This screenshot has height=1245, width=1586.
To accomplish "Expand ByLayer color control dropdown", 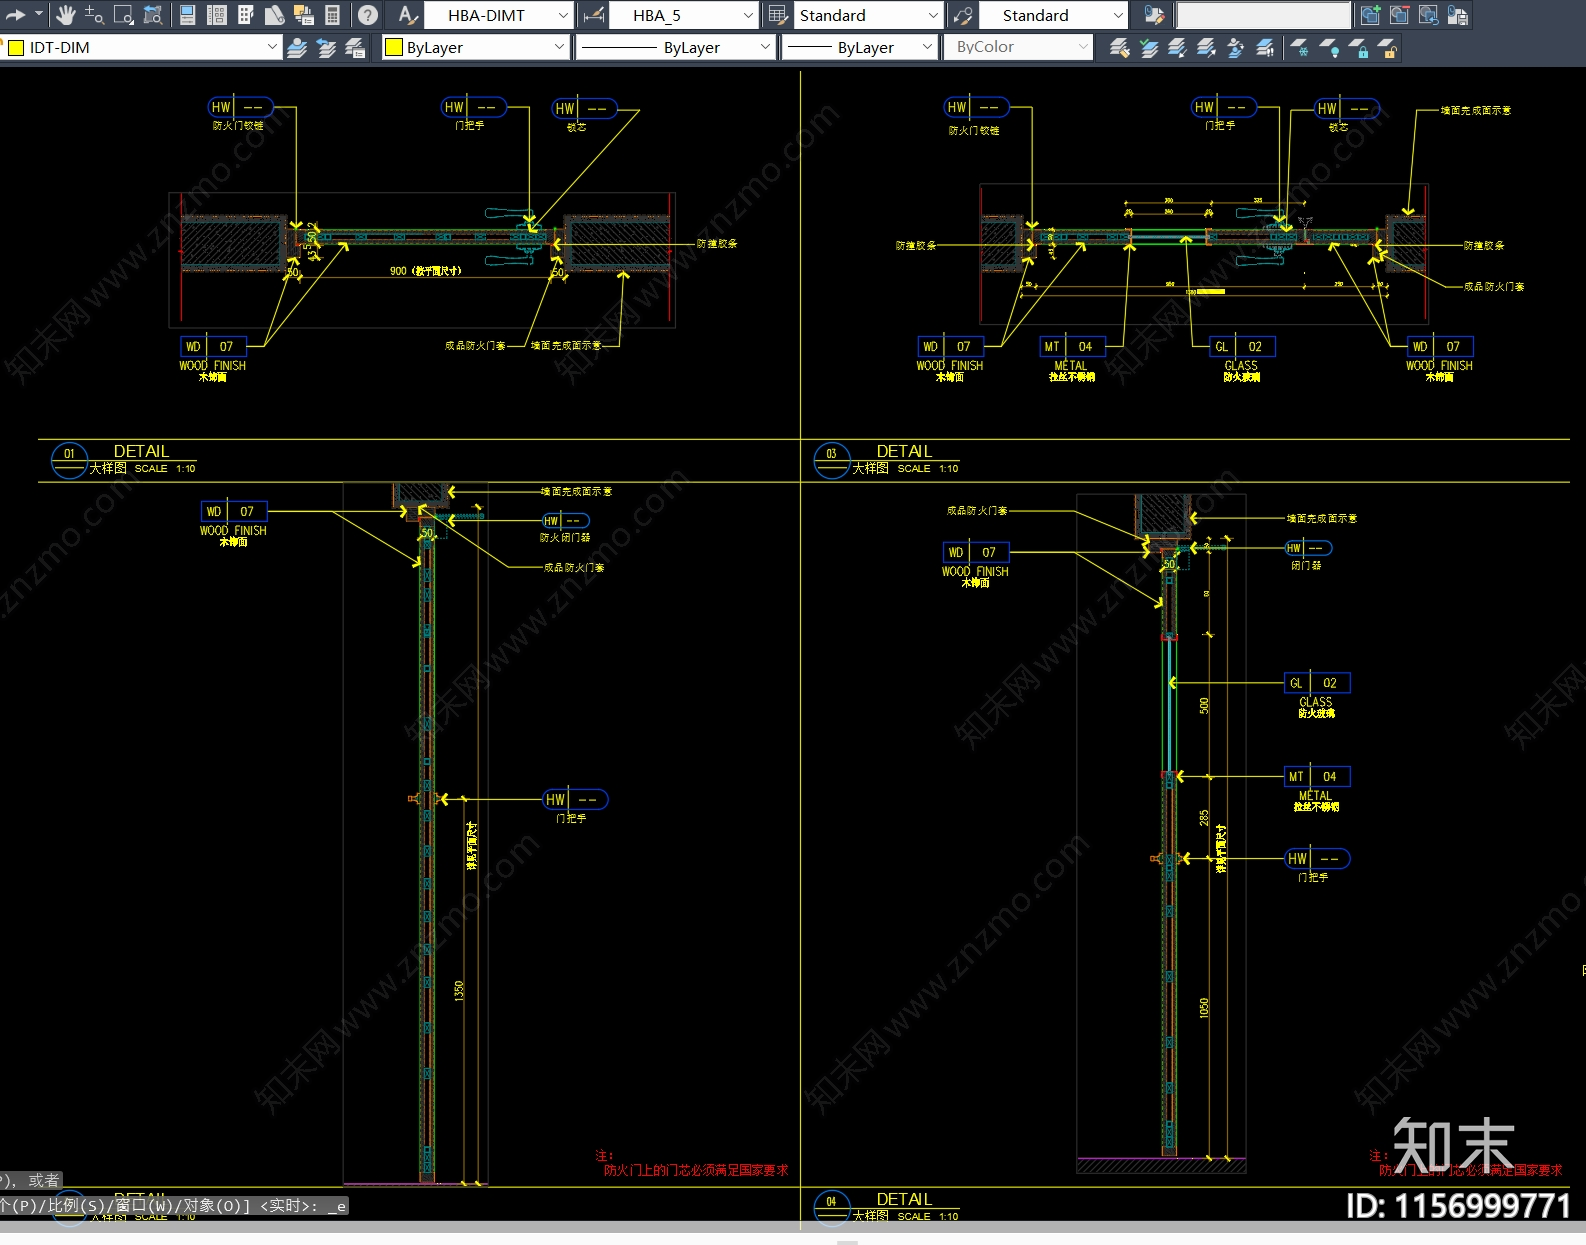I will (x=559, y=47).
